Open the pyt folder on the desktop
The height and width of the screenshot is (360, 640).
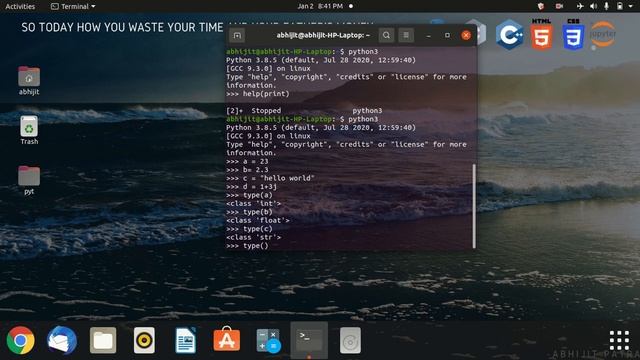(29, 180)
